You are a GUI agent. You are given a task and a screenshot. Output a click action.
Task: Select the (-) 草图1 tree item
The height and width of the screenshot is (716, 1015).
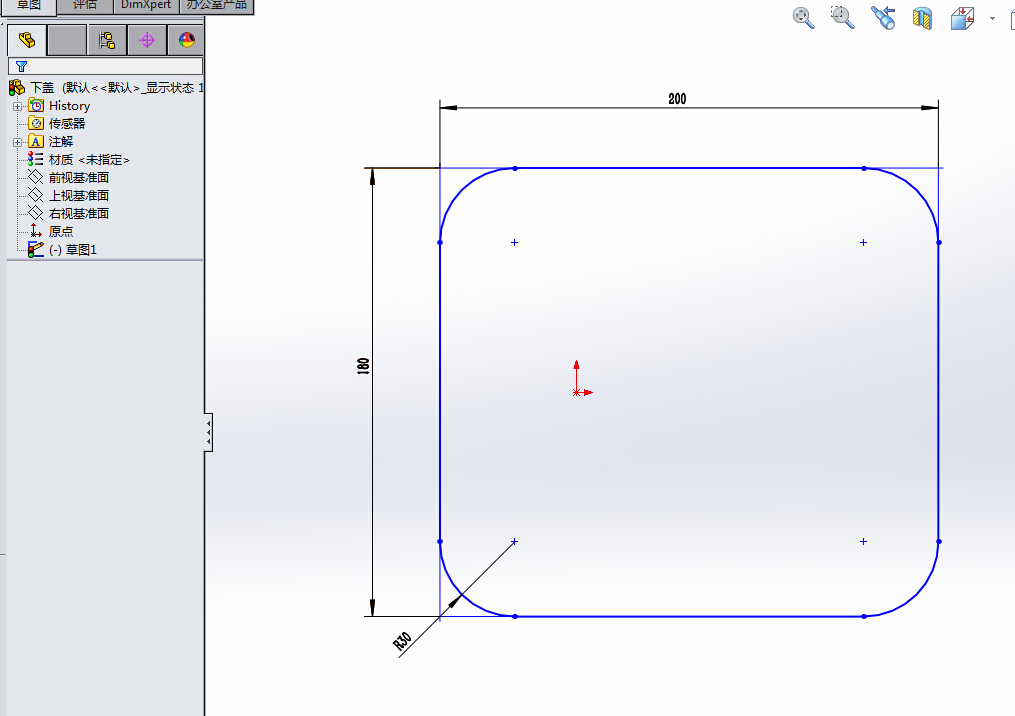click(72, 249)
